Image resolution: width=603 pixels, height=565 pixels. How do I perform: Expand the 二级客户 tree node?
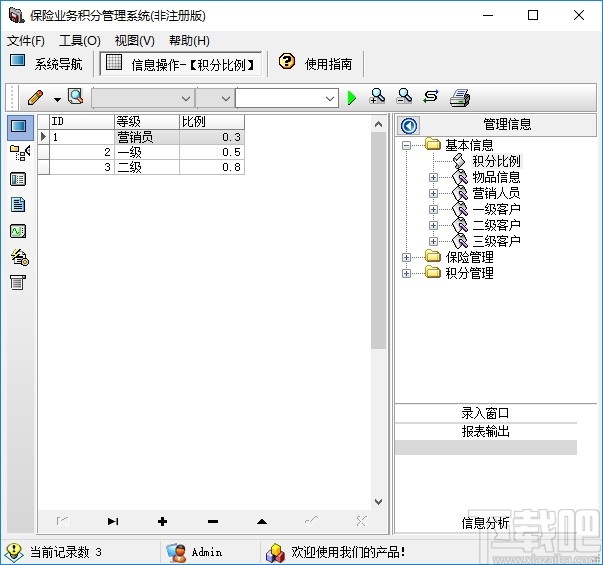pos(433,225)
